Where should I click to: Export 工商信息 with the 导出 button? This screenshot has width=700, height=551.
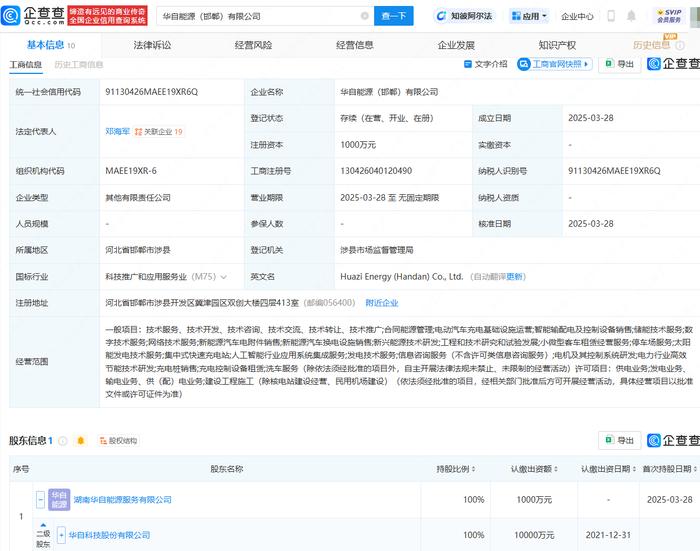click(x=620, y=64)
